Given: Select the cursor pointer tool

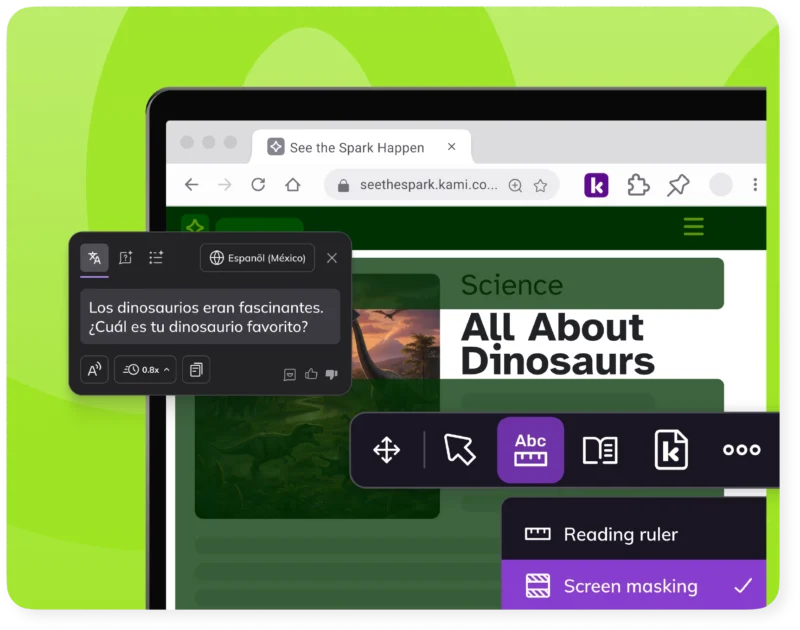Looking at the screenshot, I should pyautogui.click(x=459, y=449).
